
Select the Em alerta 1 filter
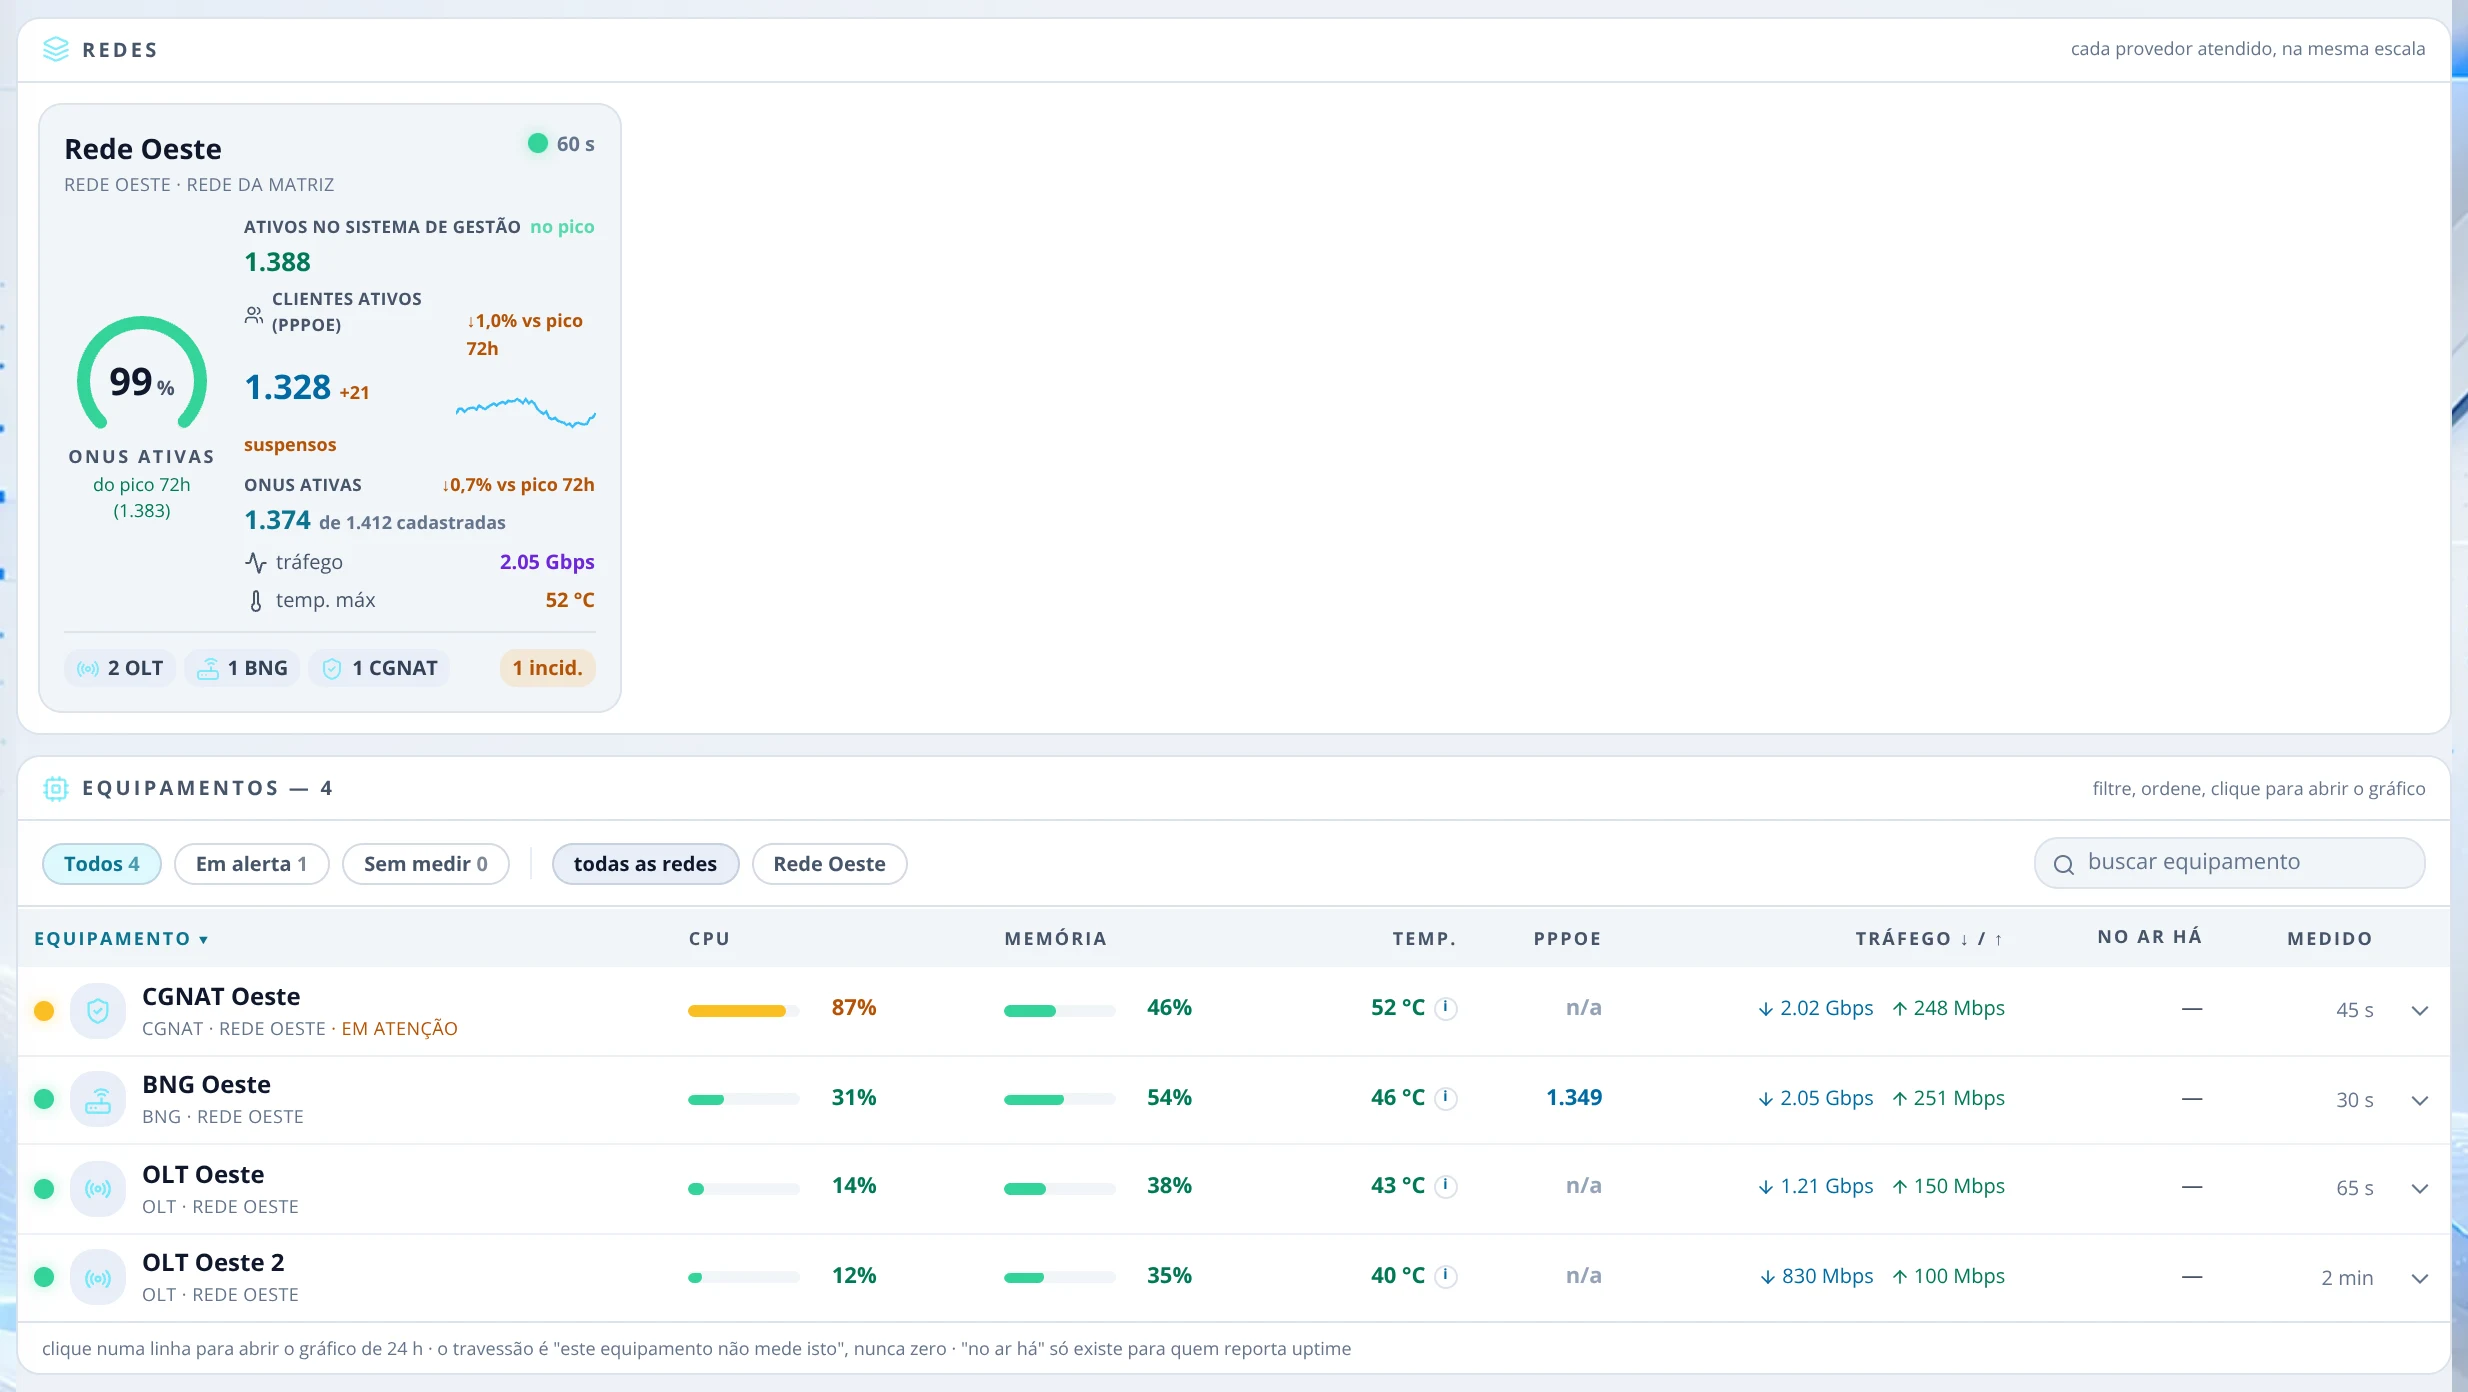coord(252,864)
